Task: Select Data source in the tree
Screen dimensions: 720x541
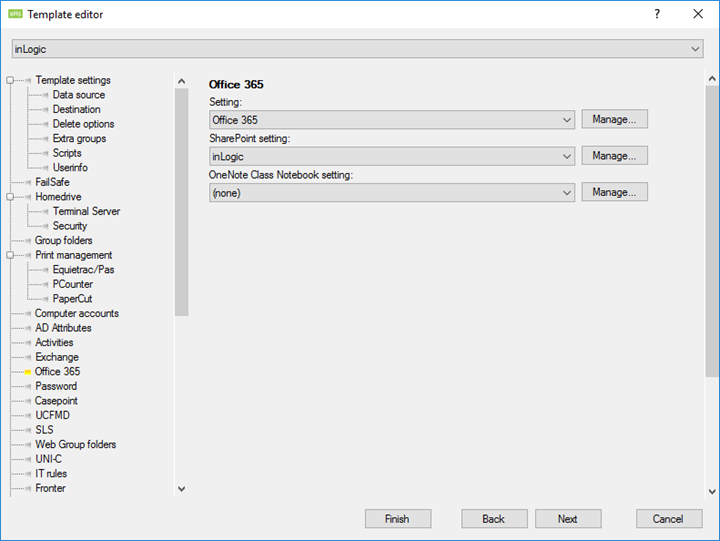Action: pyautogui.click(x=78, y=95)
